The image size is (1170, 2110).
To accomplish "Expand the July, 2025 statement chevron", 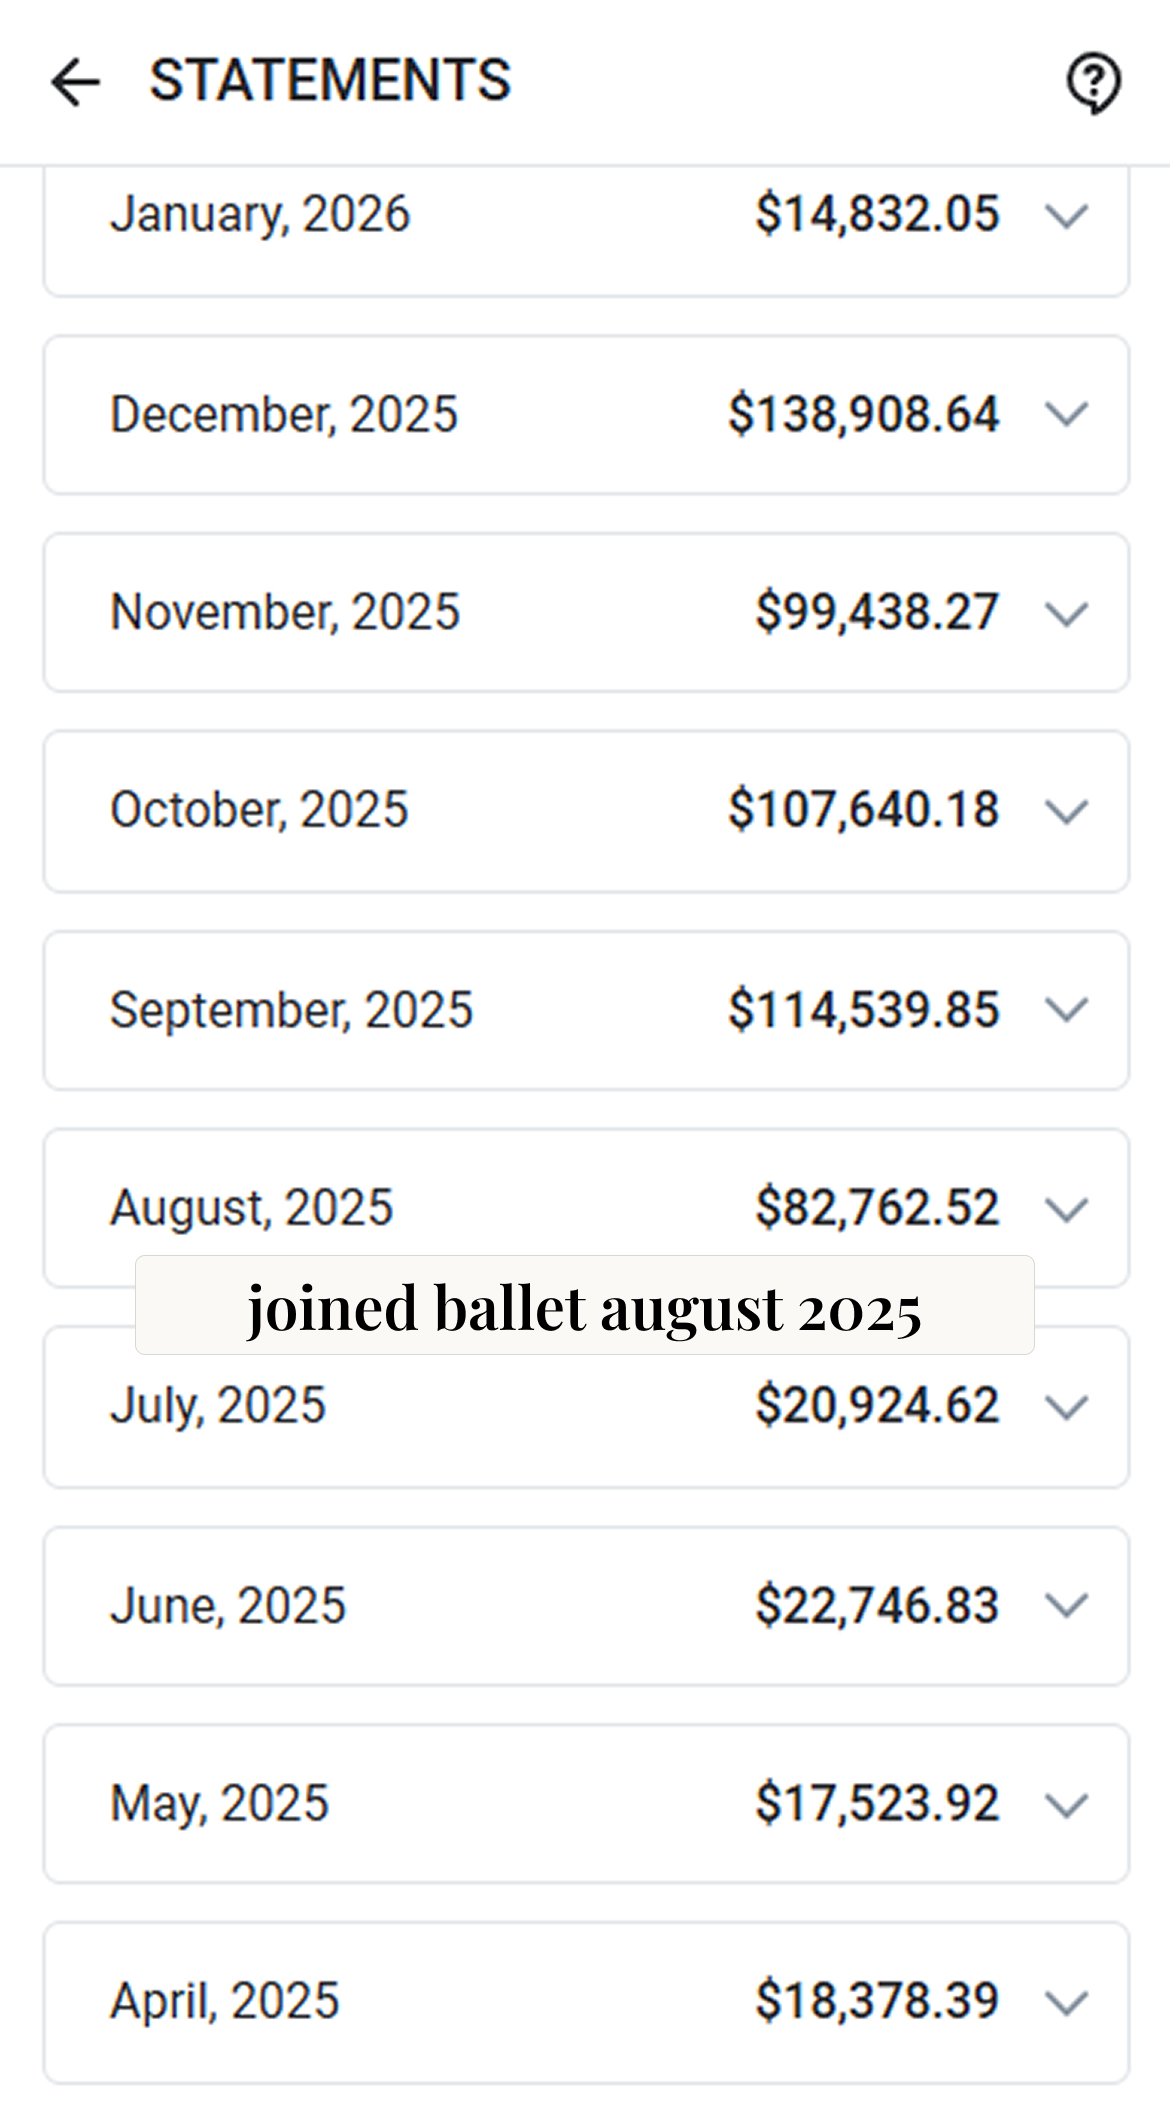I will [x=1066, y=1407].
